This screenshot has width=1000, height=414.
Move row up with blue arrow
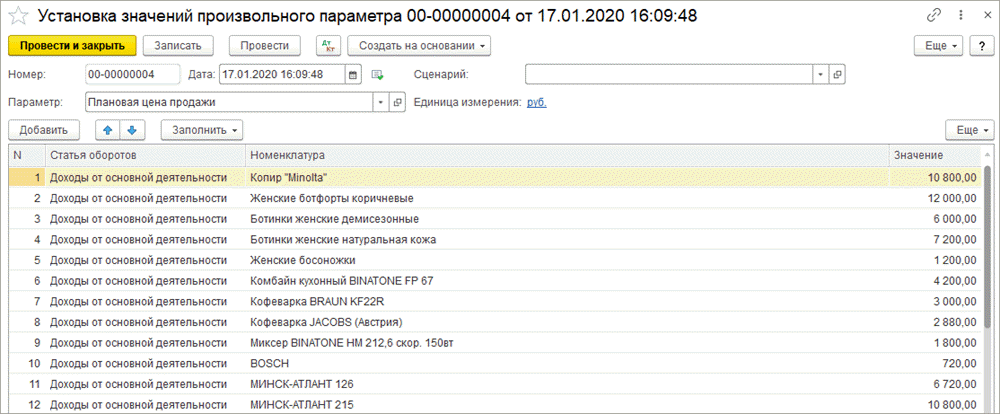pyautogui.click(x=108, y=130)
